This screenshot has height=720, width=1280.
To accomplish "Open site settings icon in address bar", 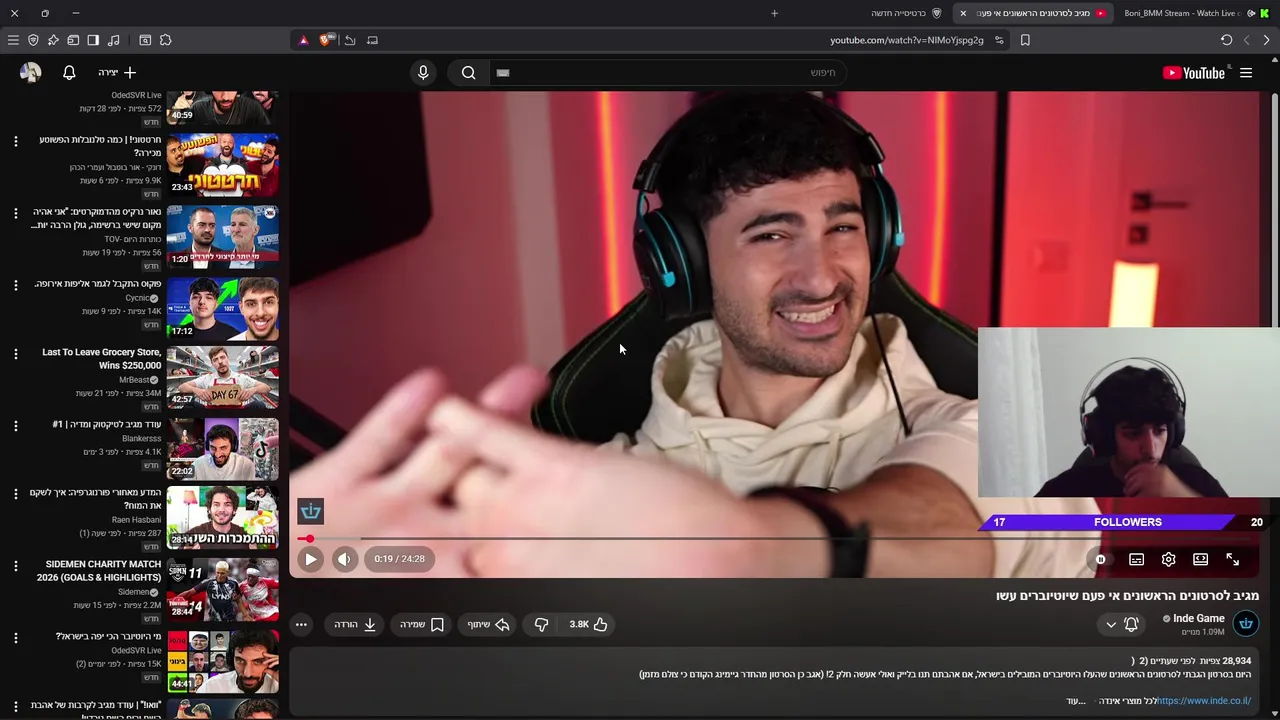I will 999,40.
